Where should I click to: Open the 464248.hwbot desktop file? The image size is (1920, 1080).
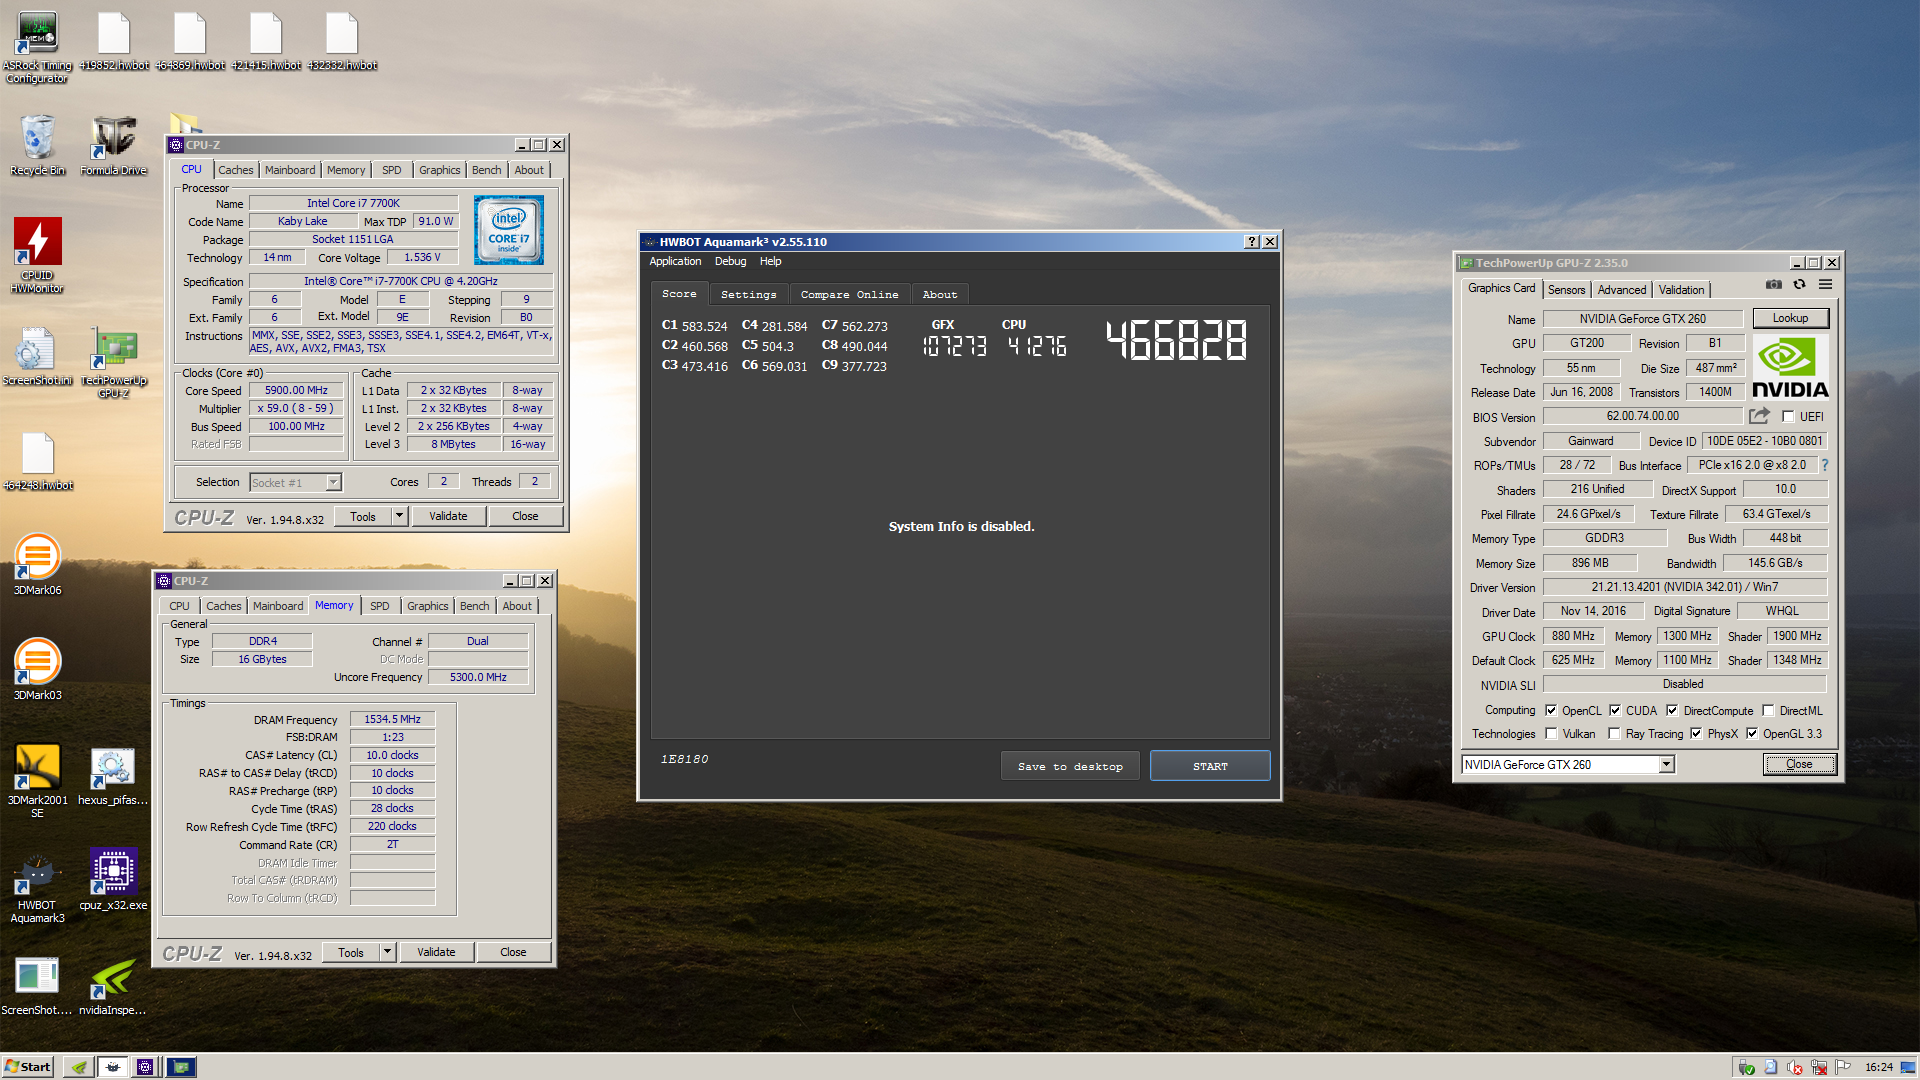click(x=37, y=460)
